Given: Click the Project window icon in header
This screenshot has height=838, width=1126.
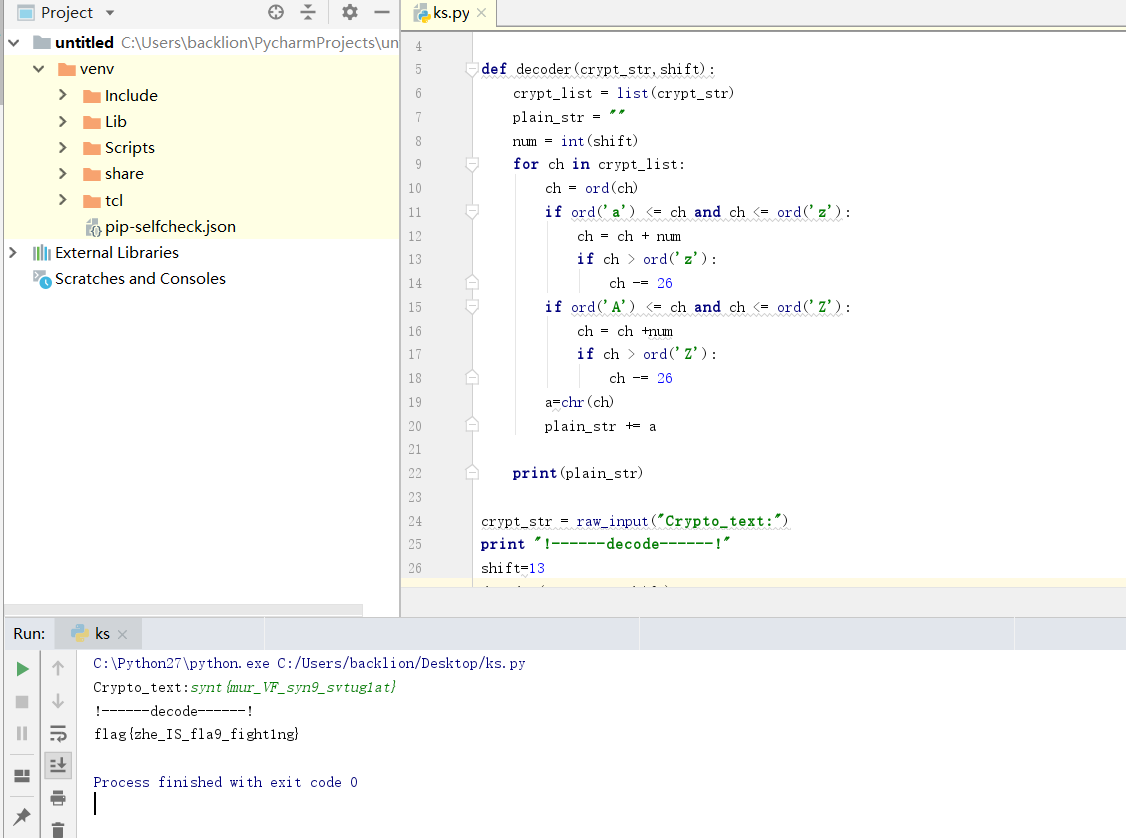Looking at the screenshot, I should pyautogui.click(x=26, y=13).
